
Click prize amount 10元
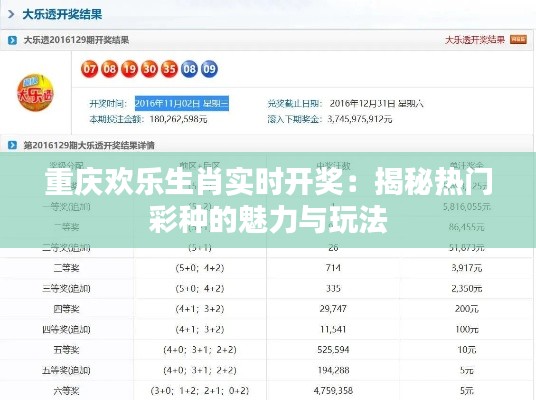click(466, 350)
